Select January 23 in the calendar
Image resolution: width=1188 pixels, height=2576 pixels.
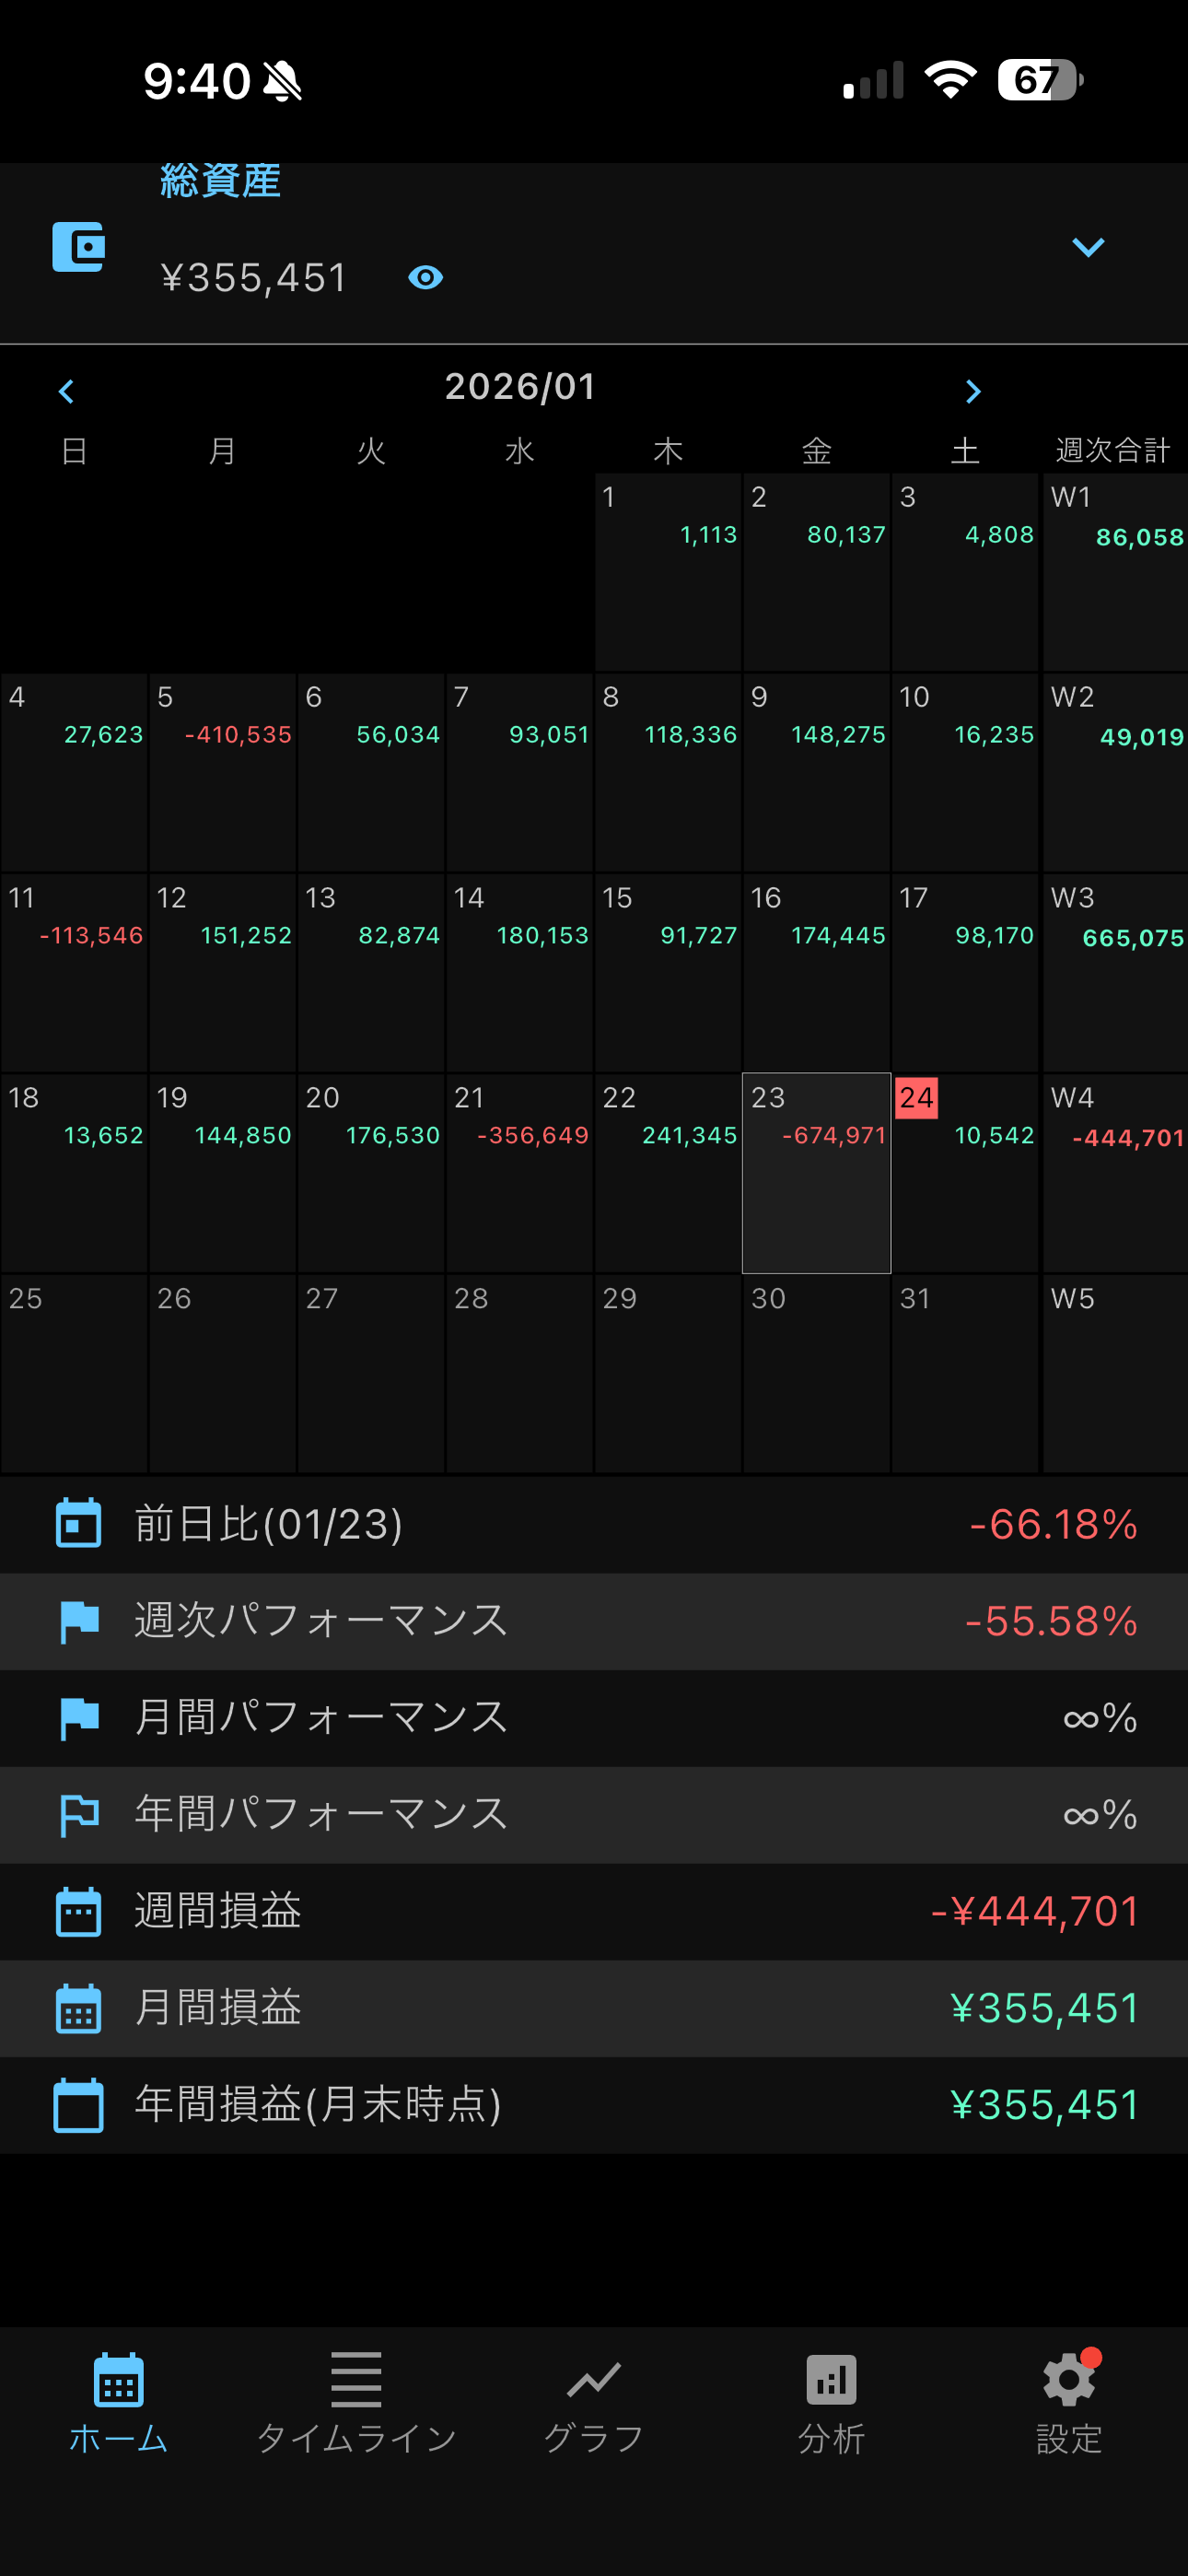click(816, 1172)
